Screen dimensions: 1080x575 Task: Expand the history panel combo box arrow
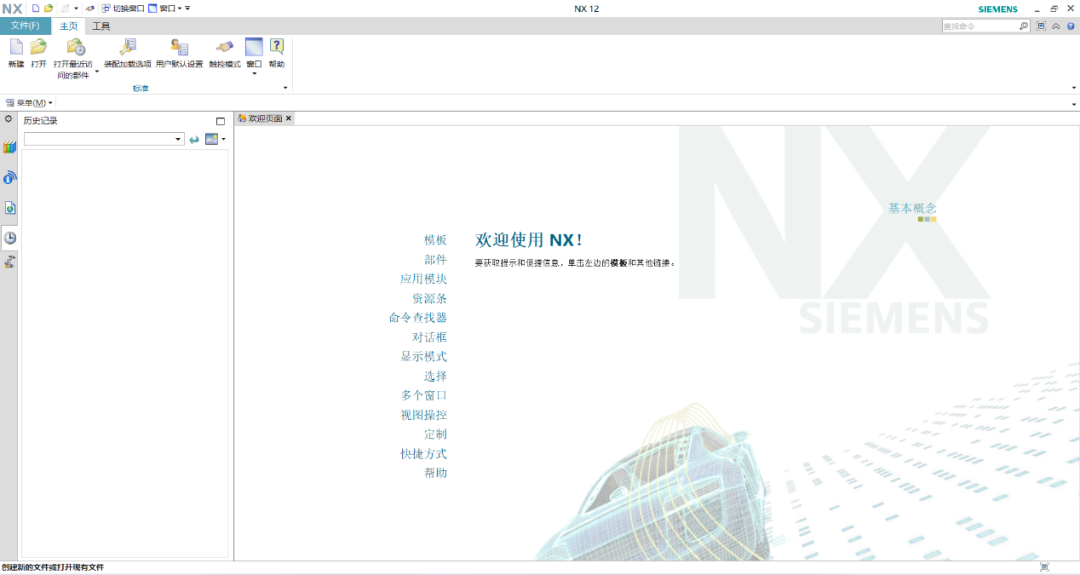(x=178, y=139)
